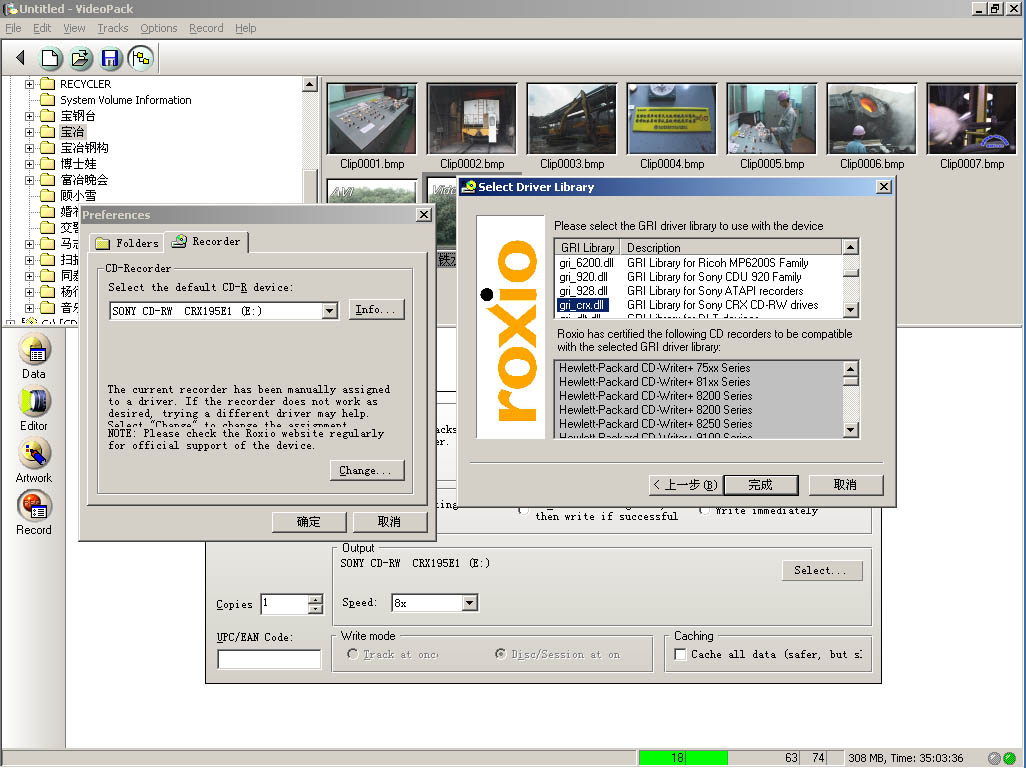Screen dimensions: 1026x768
Task: Save project with floppy disk icon
Action: (111, 58)
